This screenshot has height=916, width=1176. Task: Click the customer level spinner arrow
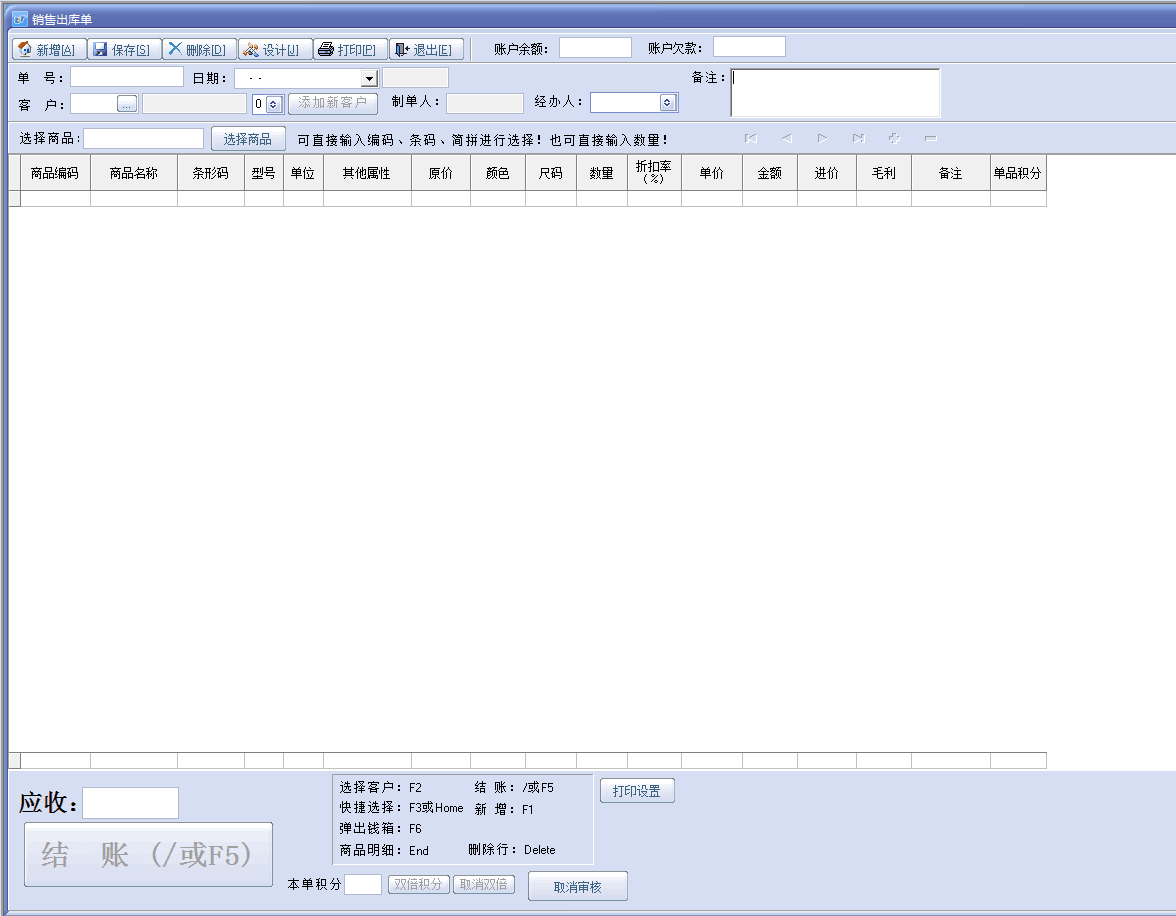(x=274, y=104)
